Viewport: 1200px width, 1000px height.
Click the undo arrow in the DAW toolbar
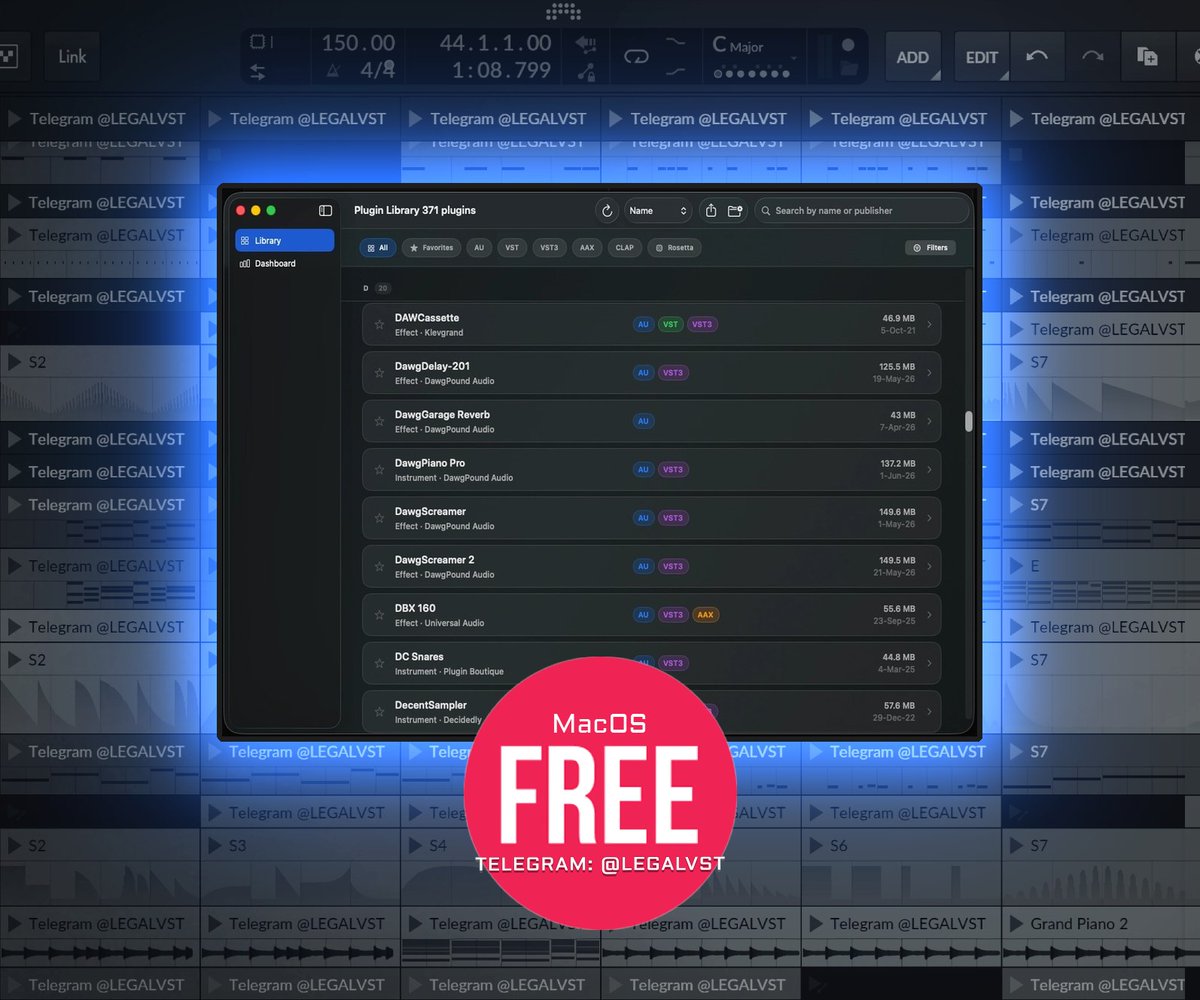[1037, 56]
